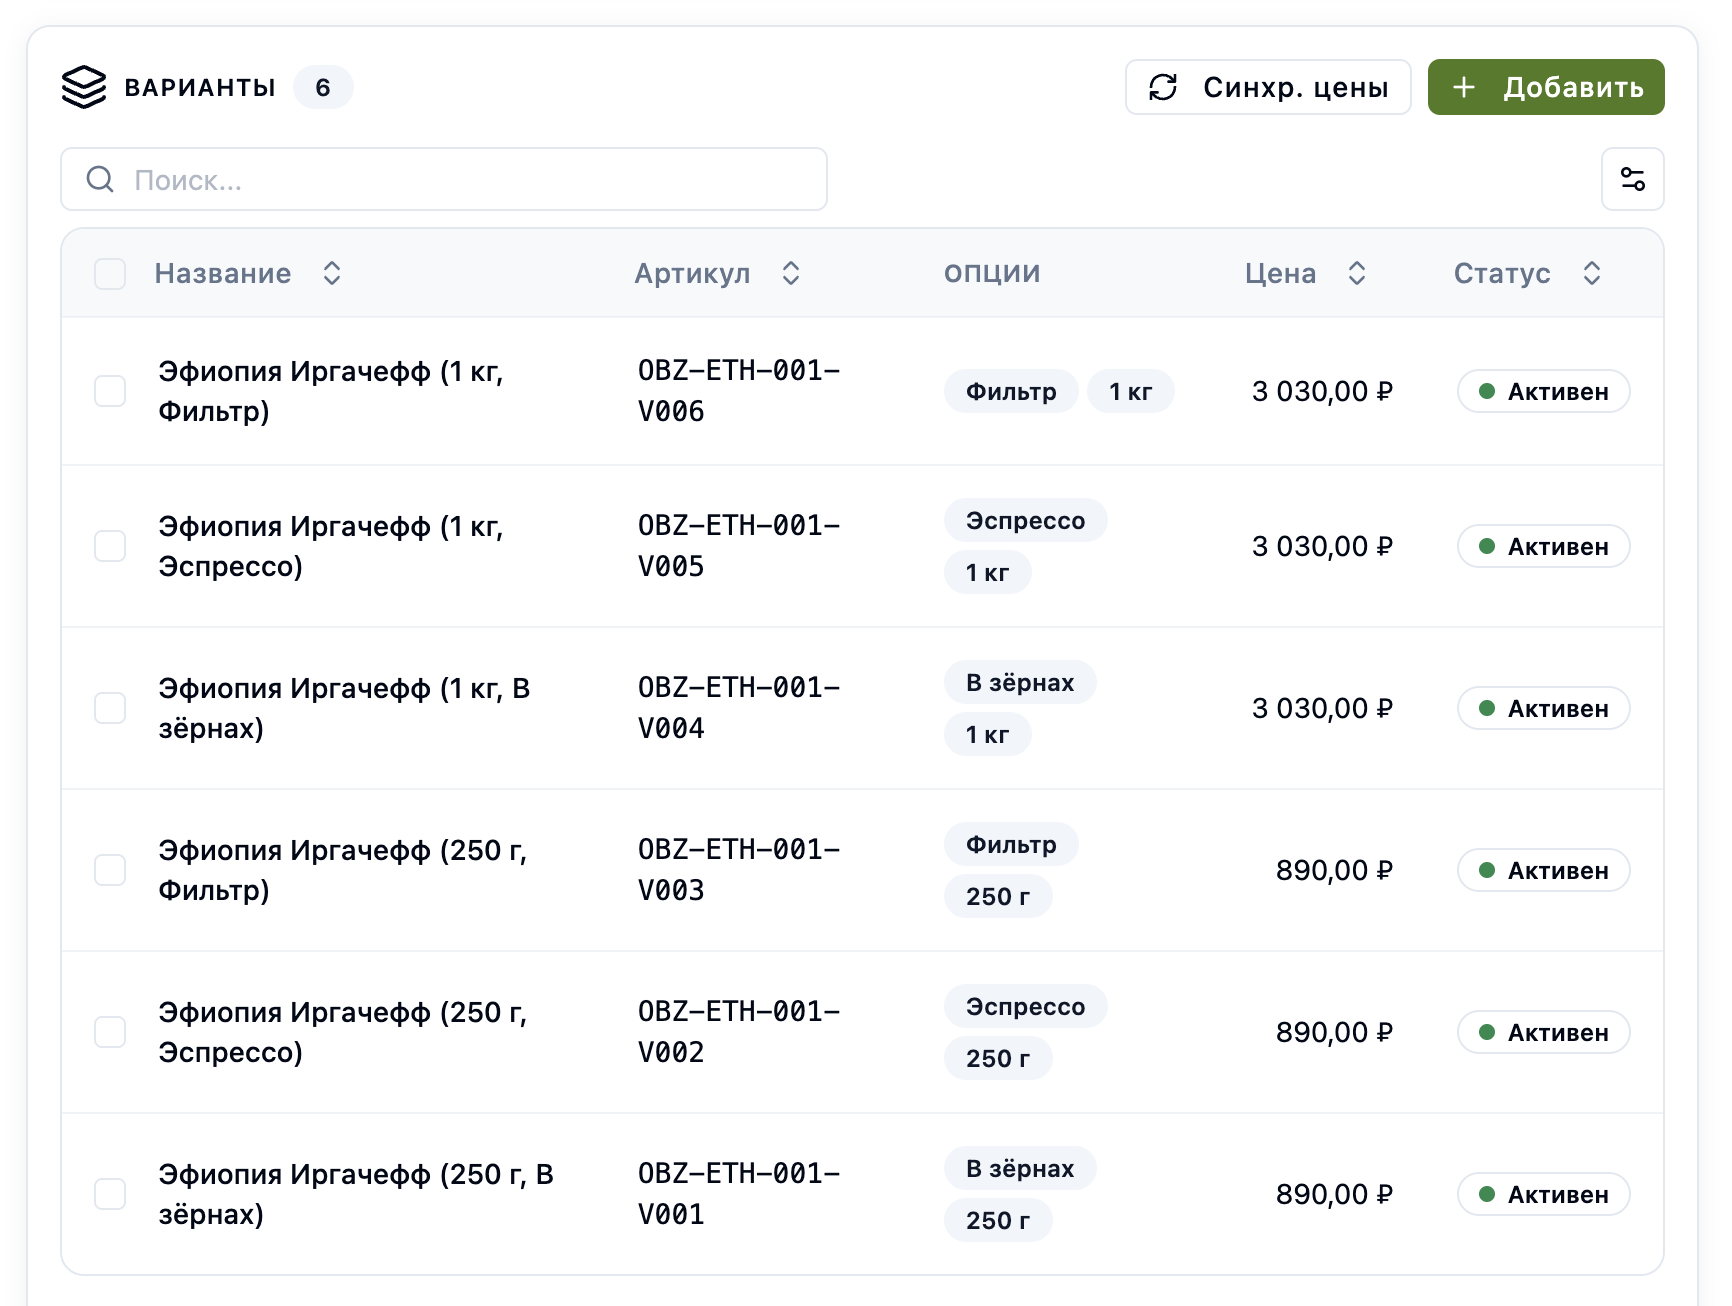Image resolution: width=1732 pixels, height=1306 pixels.
Task: Click the Активен status badge in V001 row
Action: pyautogui.click(x=1543, y=1194)
